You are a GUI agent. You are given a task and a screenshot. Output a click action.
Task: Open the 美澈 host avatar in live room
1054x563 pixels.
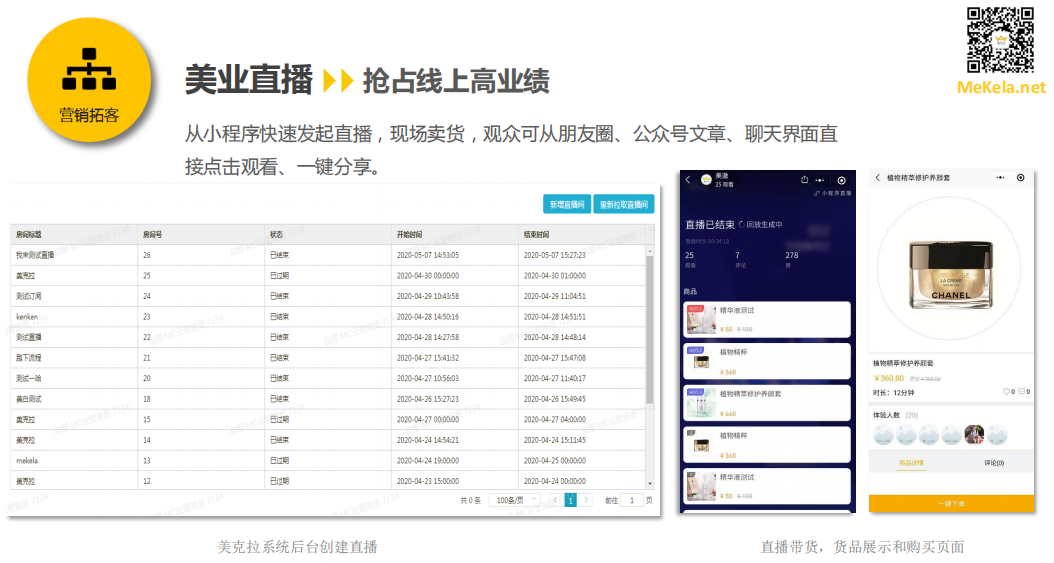pos(706,180)
